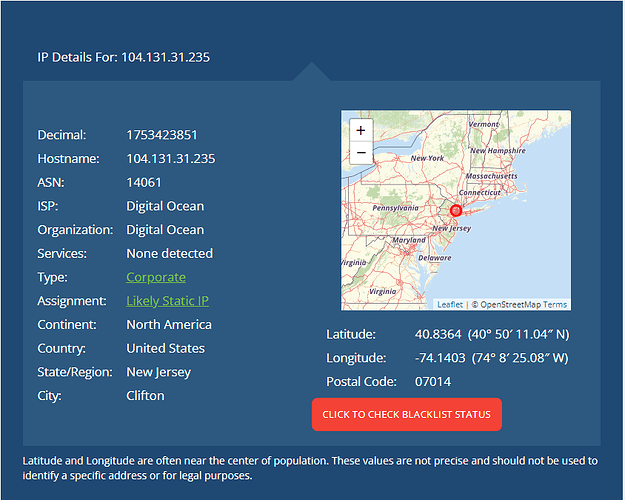
Task: Click the red location marker on the map
Action: 456,210
